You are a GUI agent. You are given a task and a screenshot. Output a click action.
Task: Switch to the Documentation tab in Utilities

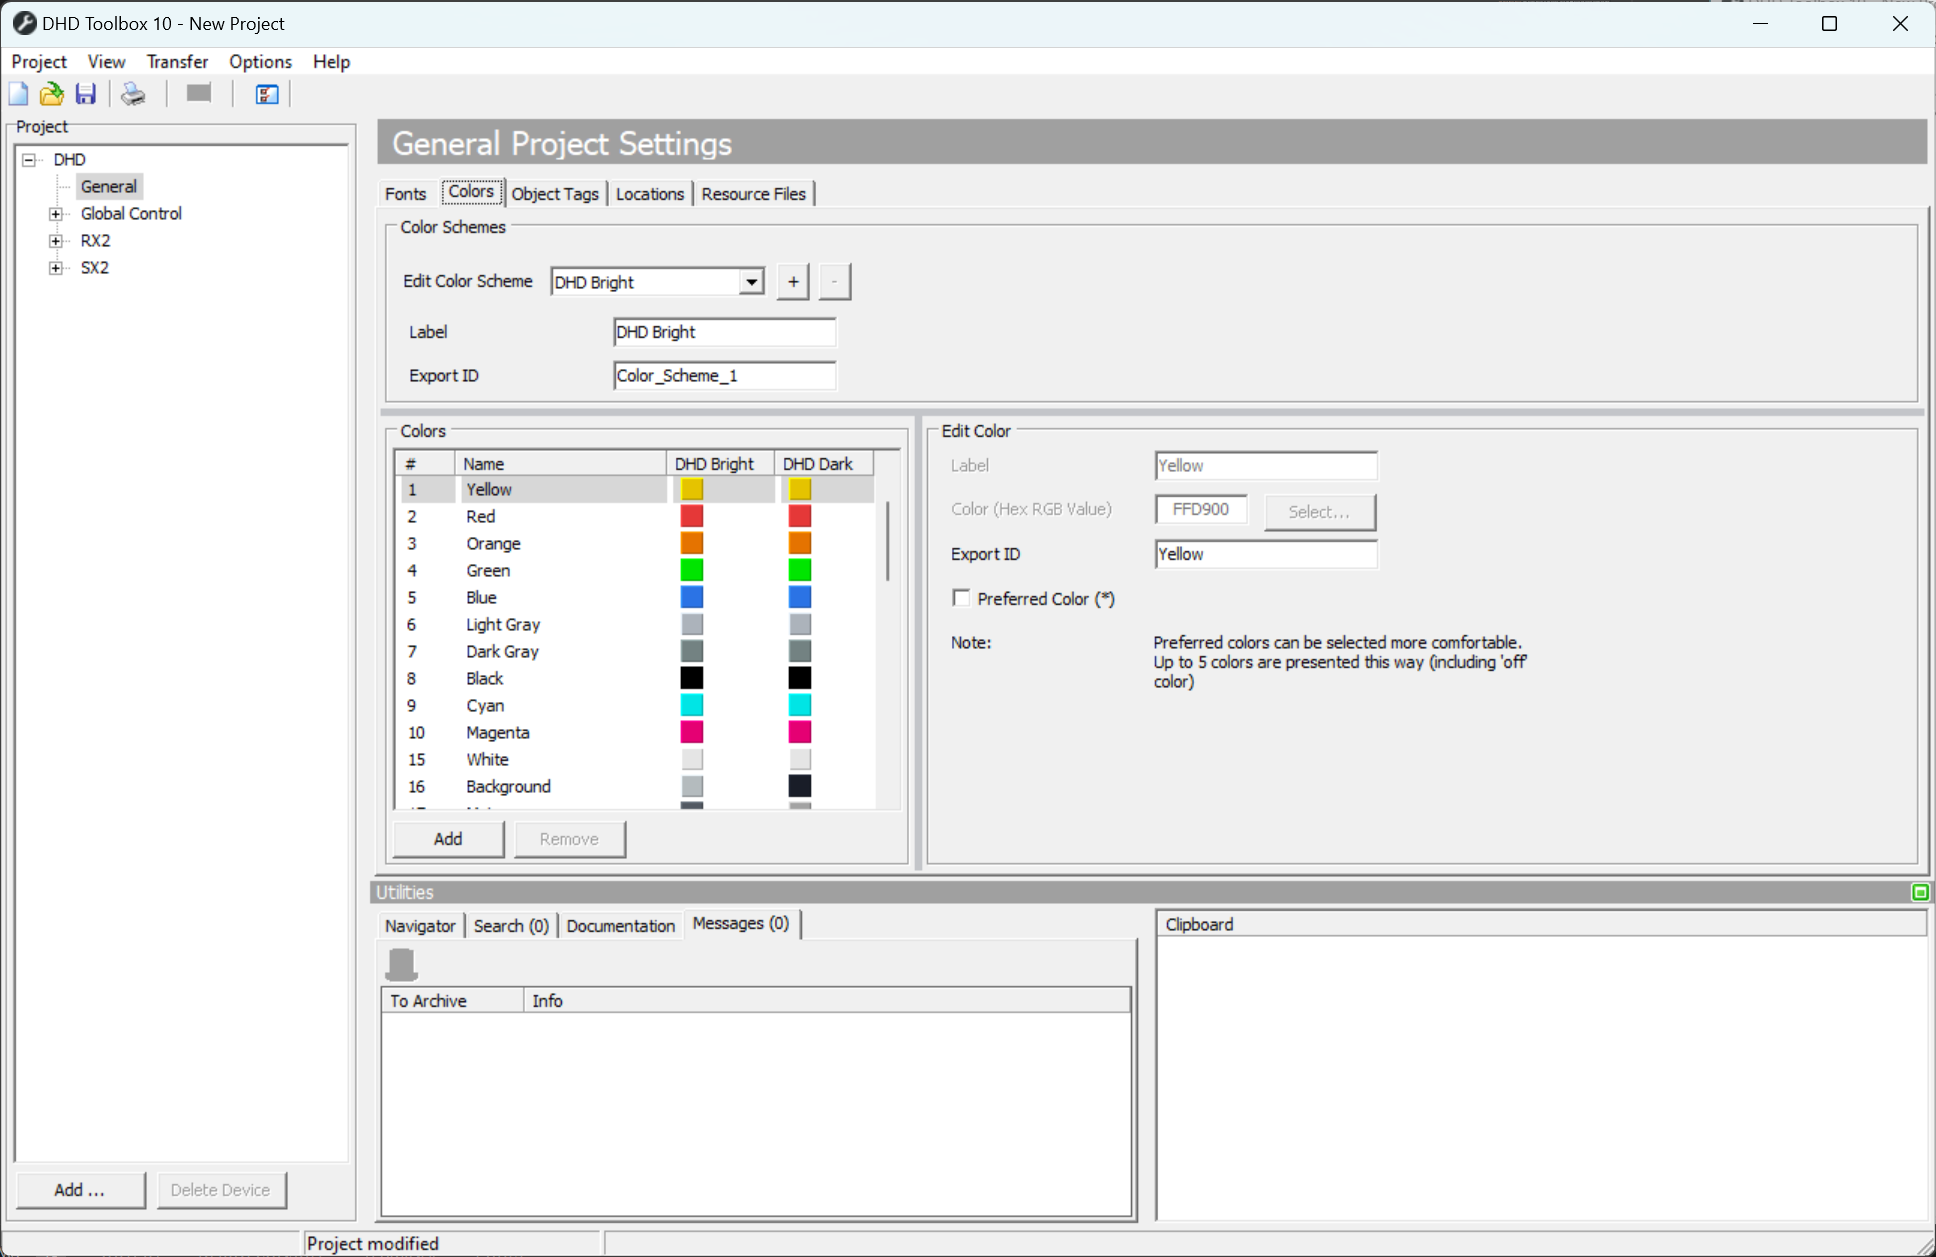tap(620, 925)
